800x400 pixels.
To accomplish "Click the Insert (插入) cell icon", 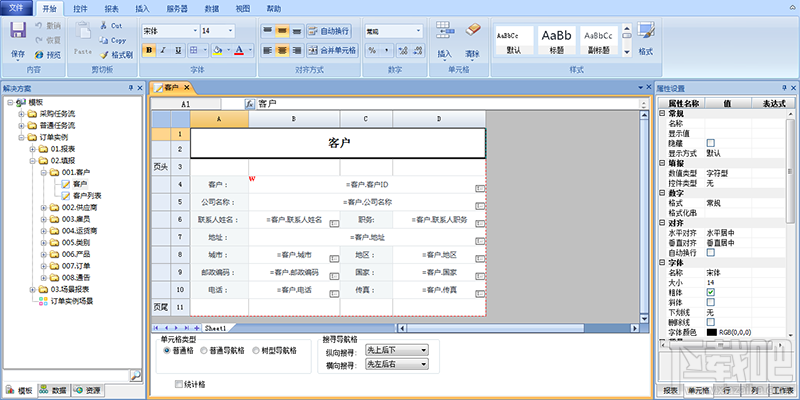I will (445, 31).
